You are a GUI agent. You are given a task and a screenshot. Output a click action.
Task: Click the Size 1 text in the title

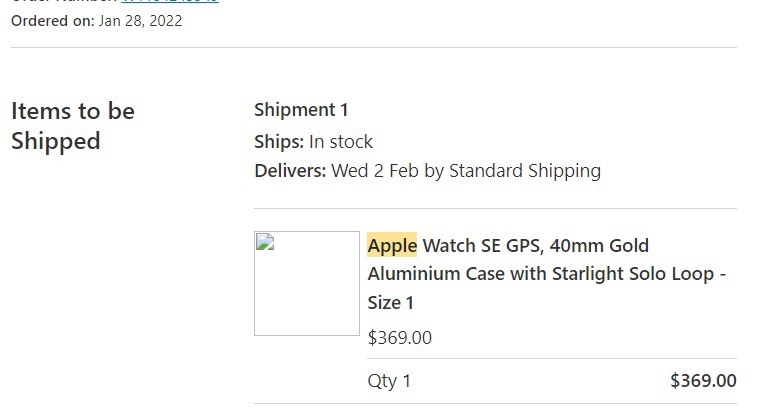pos(390,303)
